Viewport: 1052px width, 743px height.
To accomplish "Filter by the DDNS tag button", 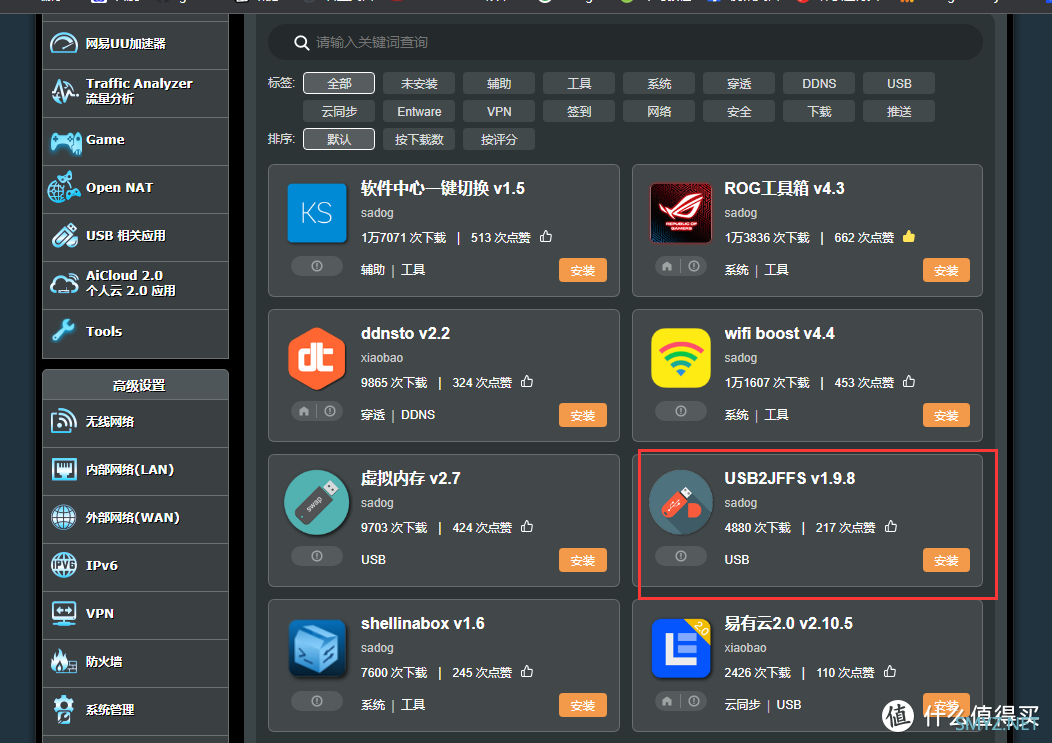I will coord(819,83).
